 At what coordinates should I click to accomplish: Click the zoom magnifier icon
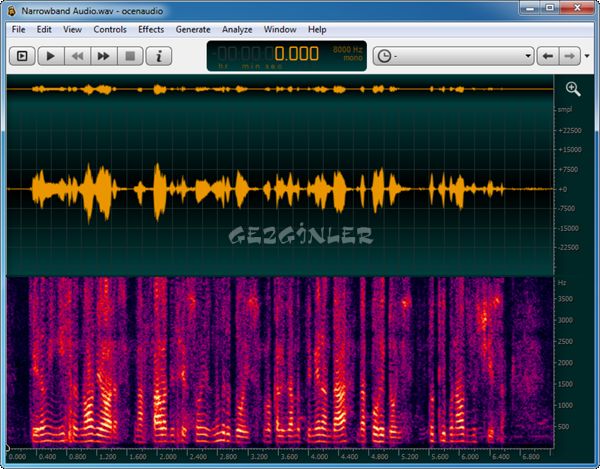click(573, 89)
